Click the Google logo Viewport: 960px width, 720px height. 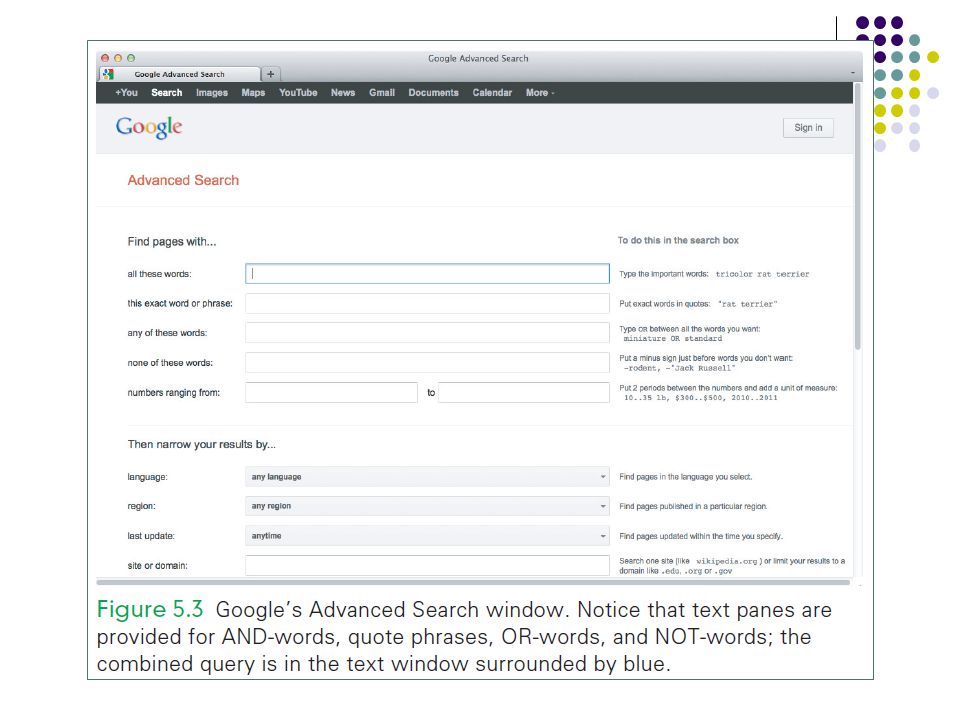pyautogui.click(x=149, y=127)
